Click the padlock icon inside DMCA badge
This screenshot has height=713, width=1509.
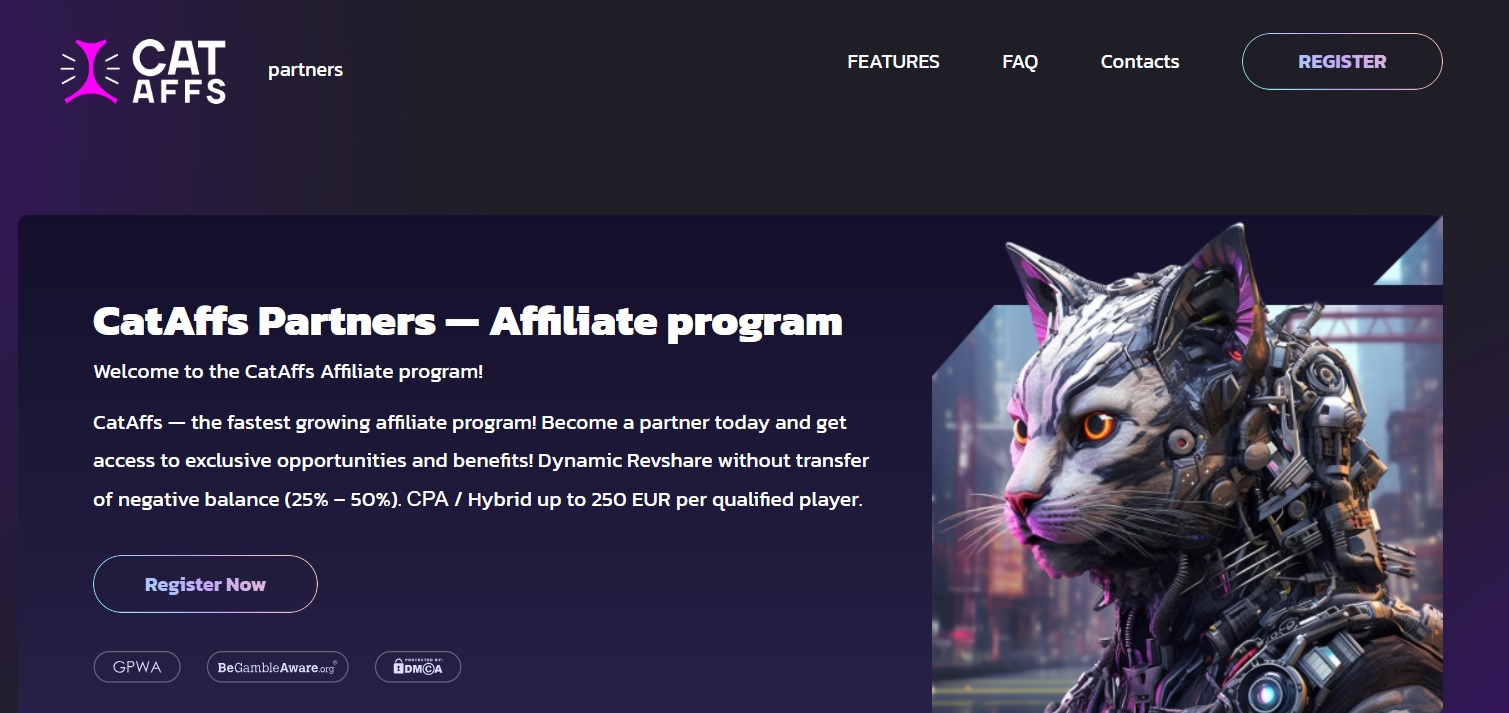tap(398, 667)
